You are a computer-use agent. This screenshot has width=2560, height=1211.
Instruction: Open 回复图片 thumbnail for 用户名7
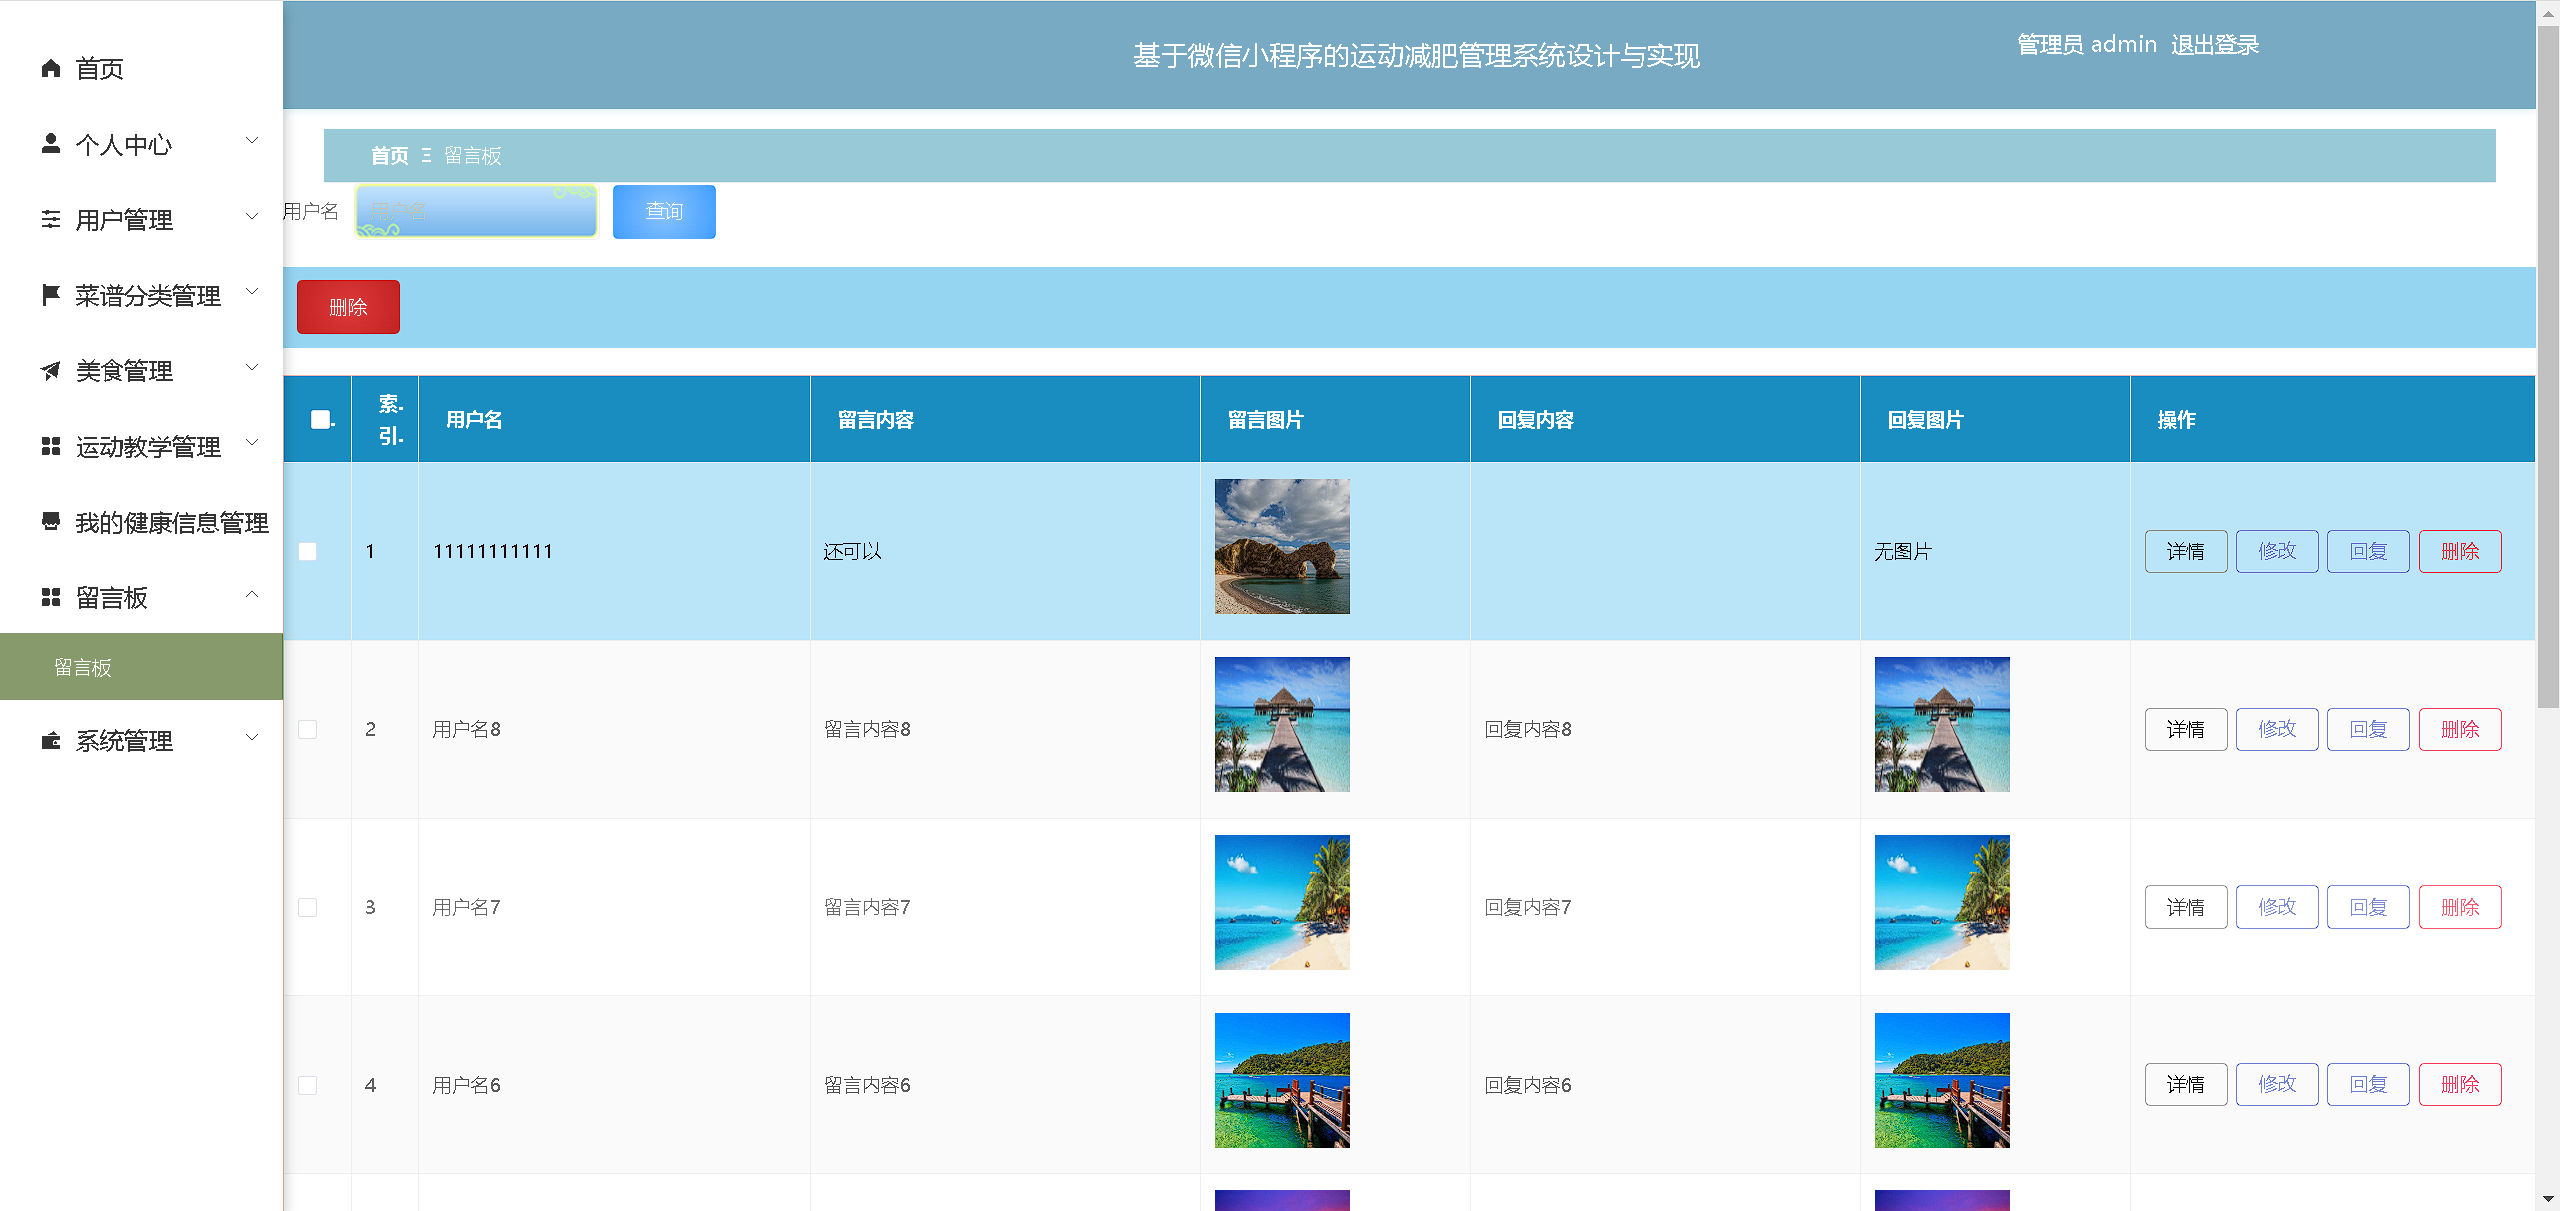click(1942, 902)
